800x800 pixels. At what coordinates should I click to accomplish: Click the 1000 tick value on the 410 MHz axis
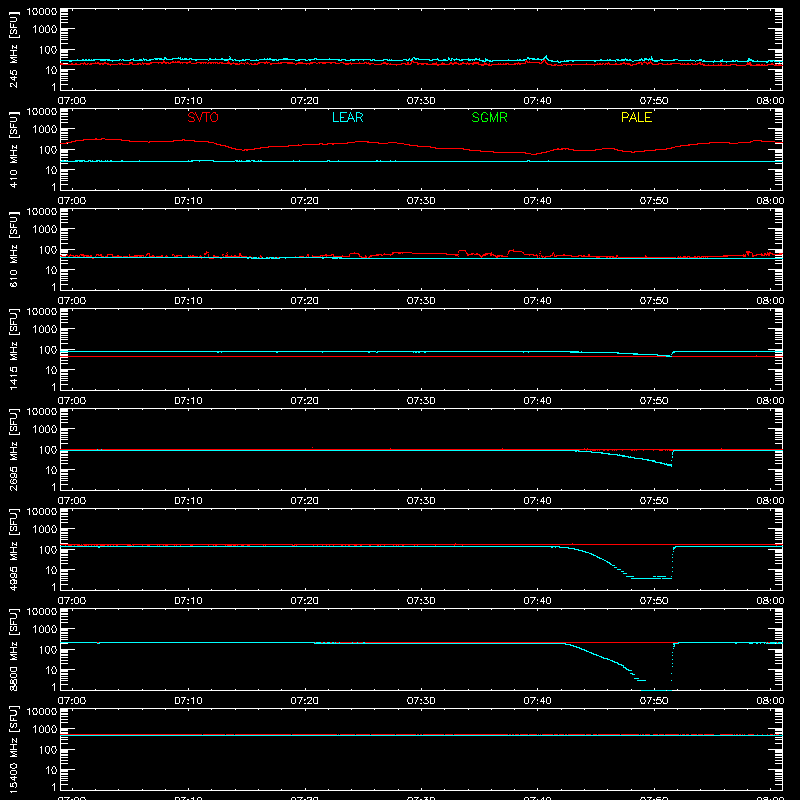45,130
